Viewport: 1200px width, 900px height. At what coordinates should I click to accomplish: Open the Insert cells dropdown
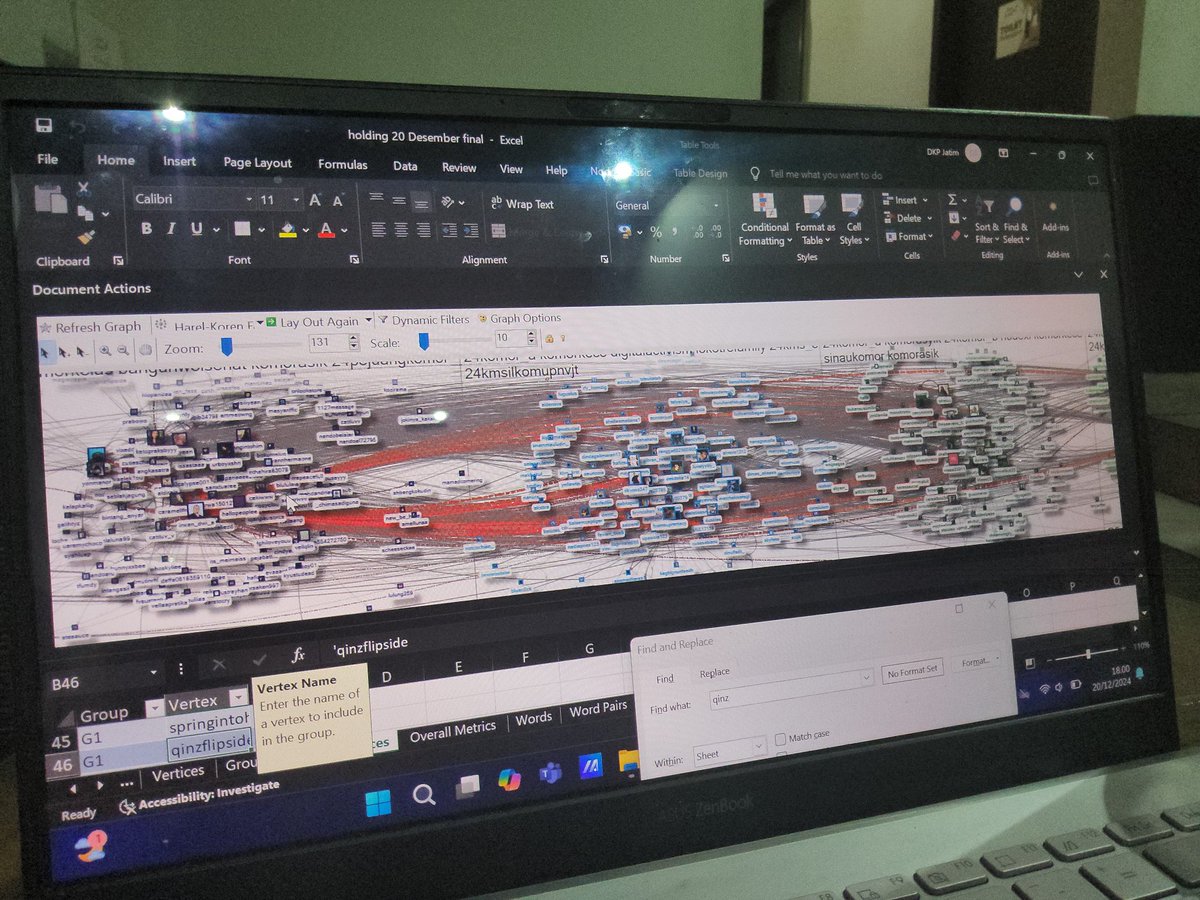(906, 200)
